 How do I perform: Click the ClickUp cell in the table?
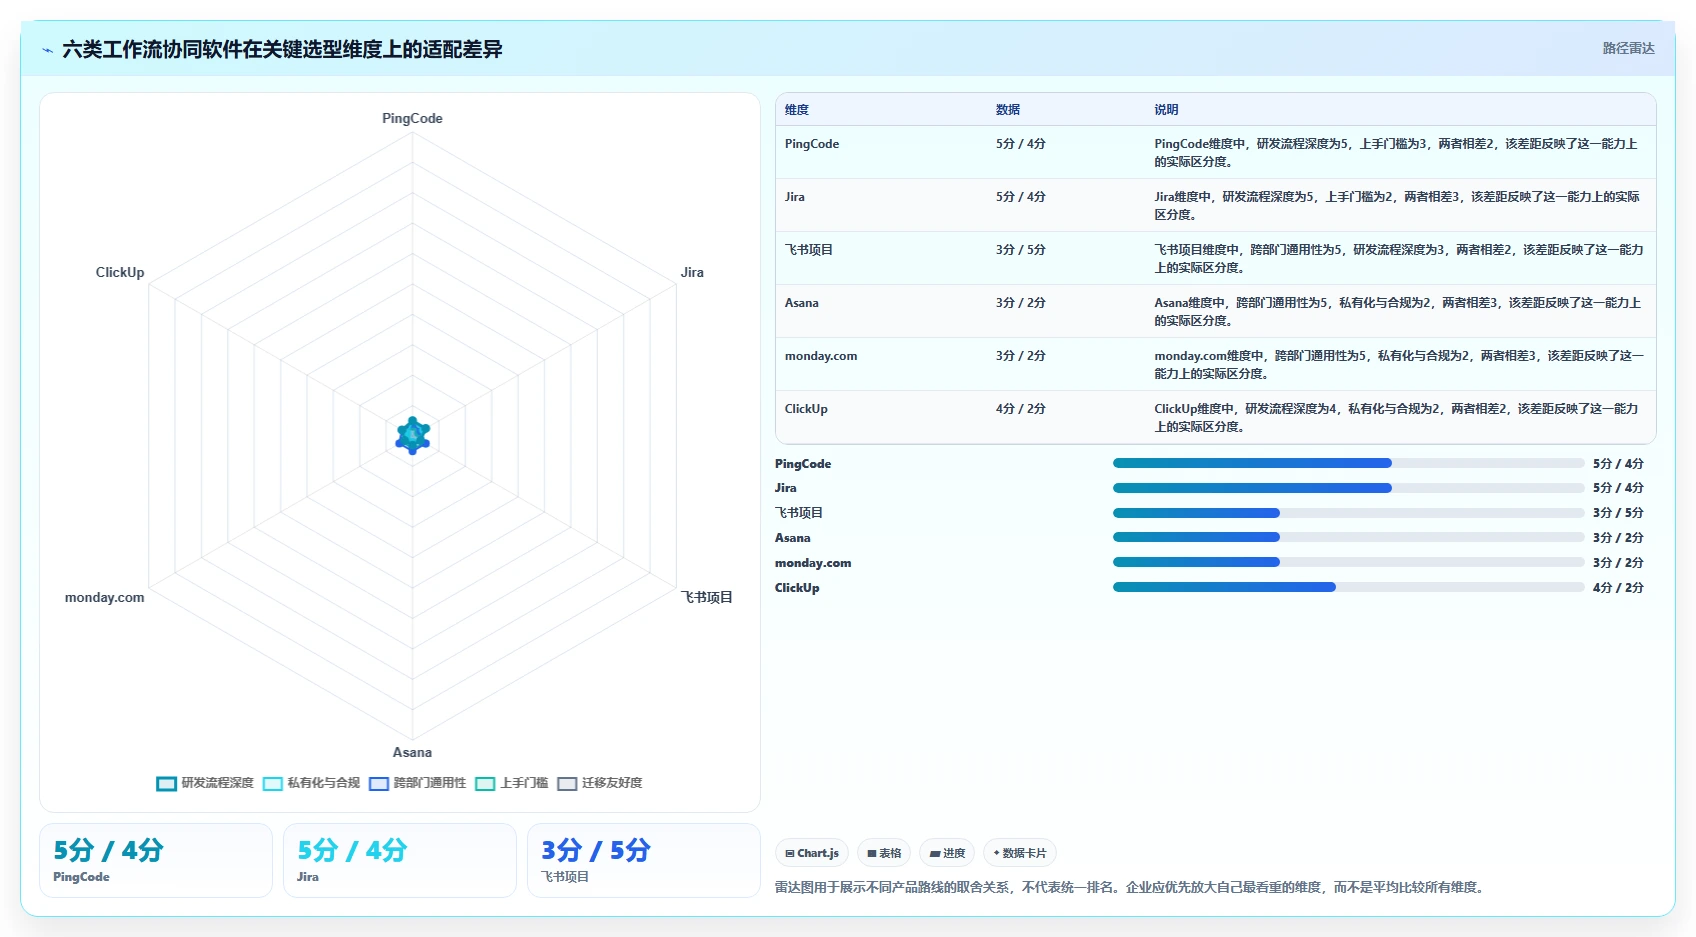tap(806, 409)
